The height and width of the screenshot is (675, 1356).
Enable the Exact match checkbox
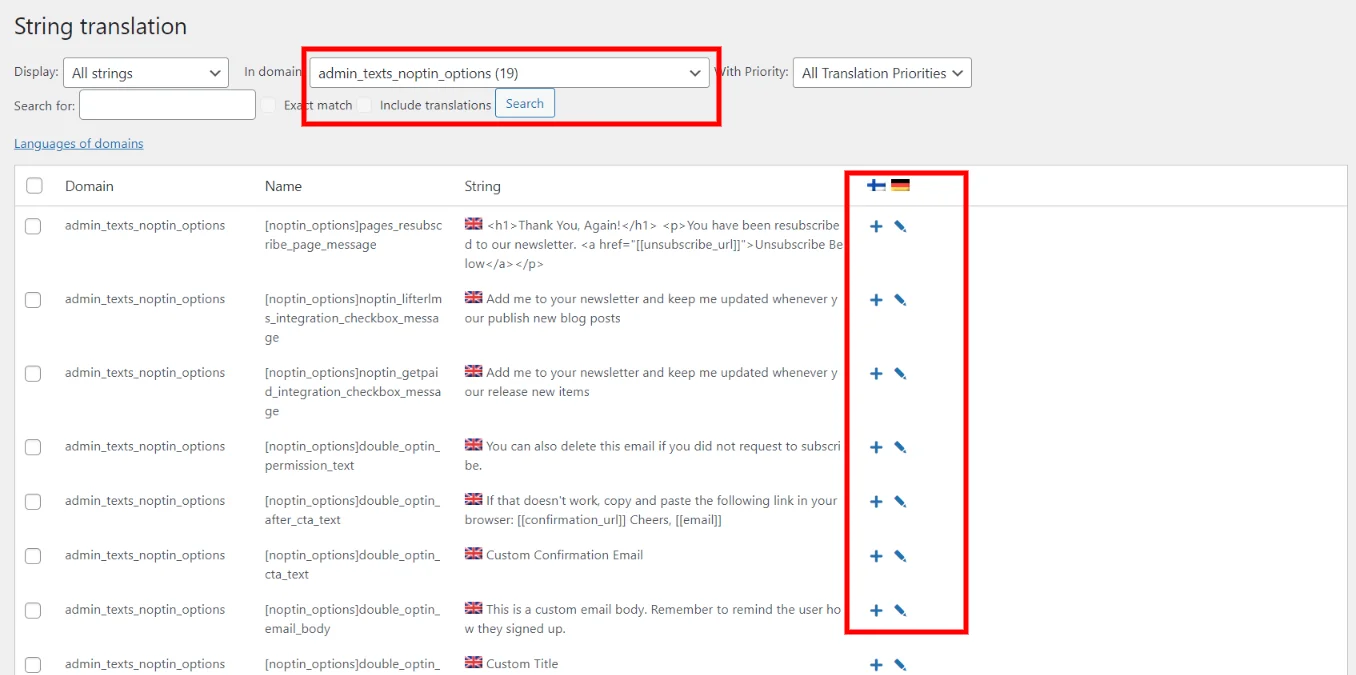[x=269, y=105]
